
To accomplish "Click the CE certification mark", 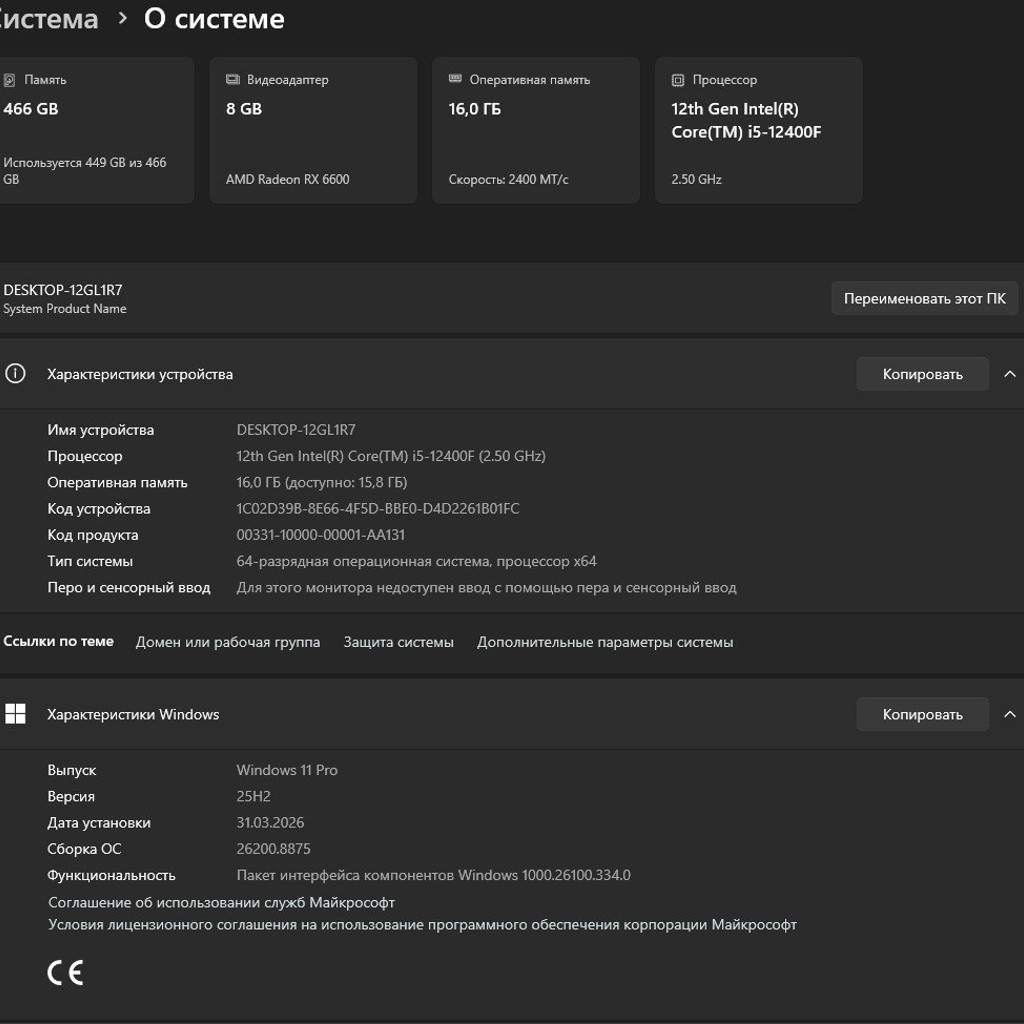I will point(65,972).
